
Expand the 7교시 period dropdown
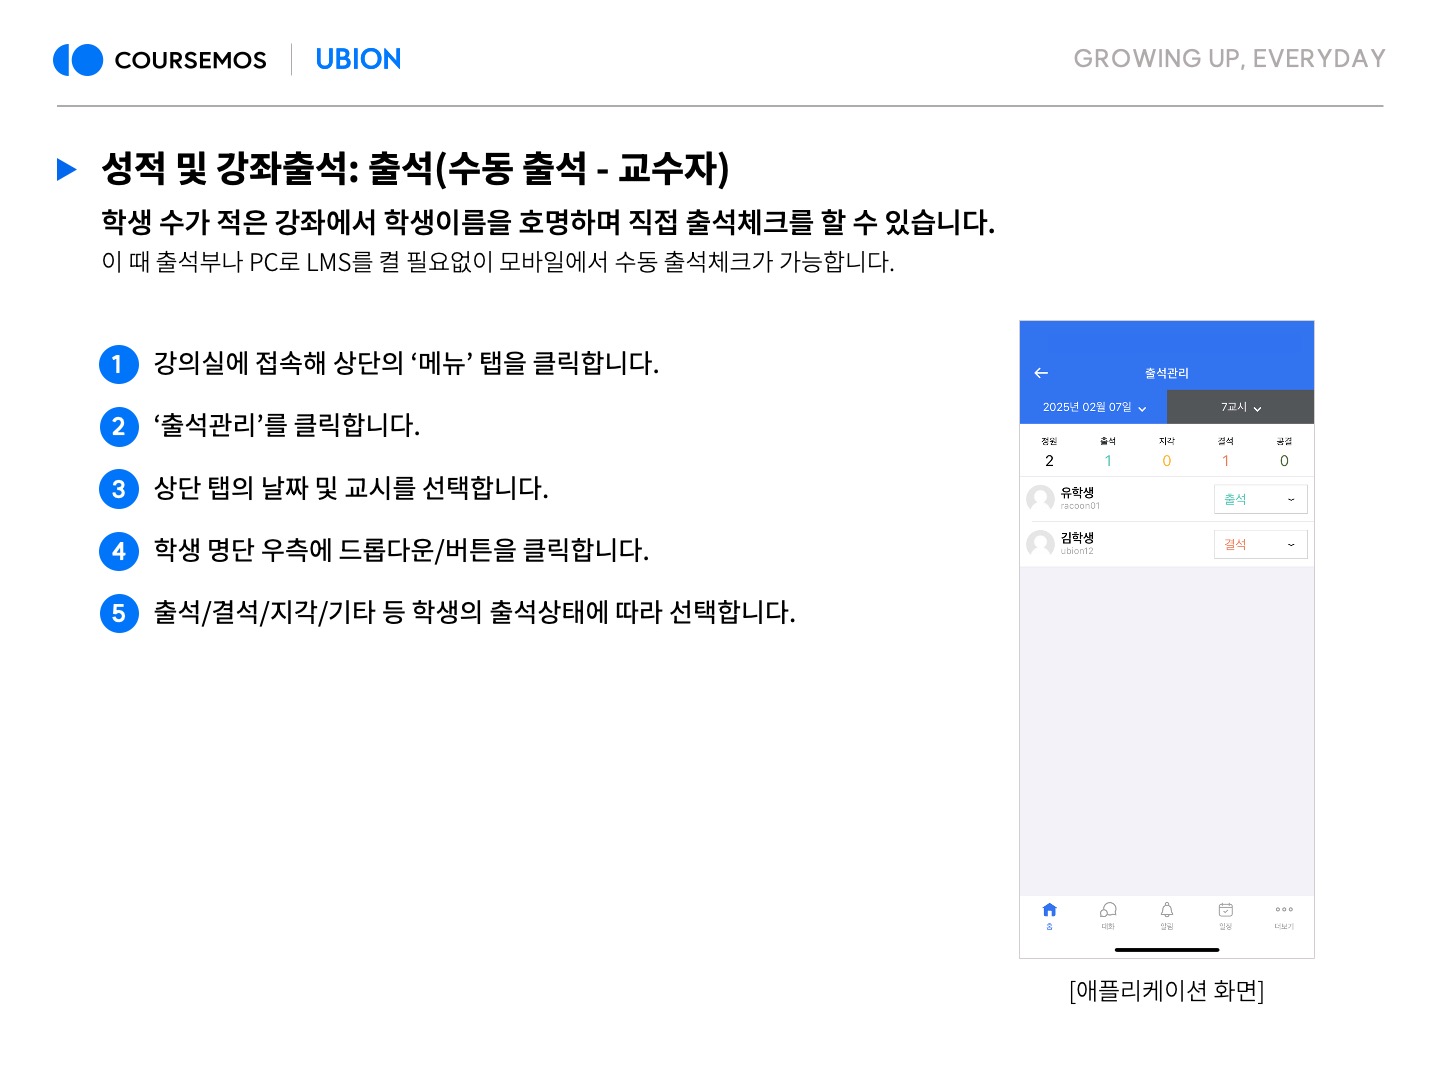click(x=1240, y=408)
